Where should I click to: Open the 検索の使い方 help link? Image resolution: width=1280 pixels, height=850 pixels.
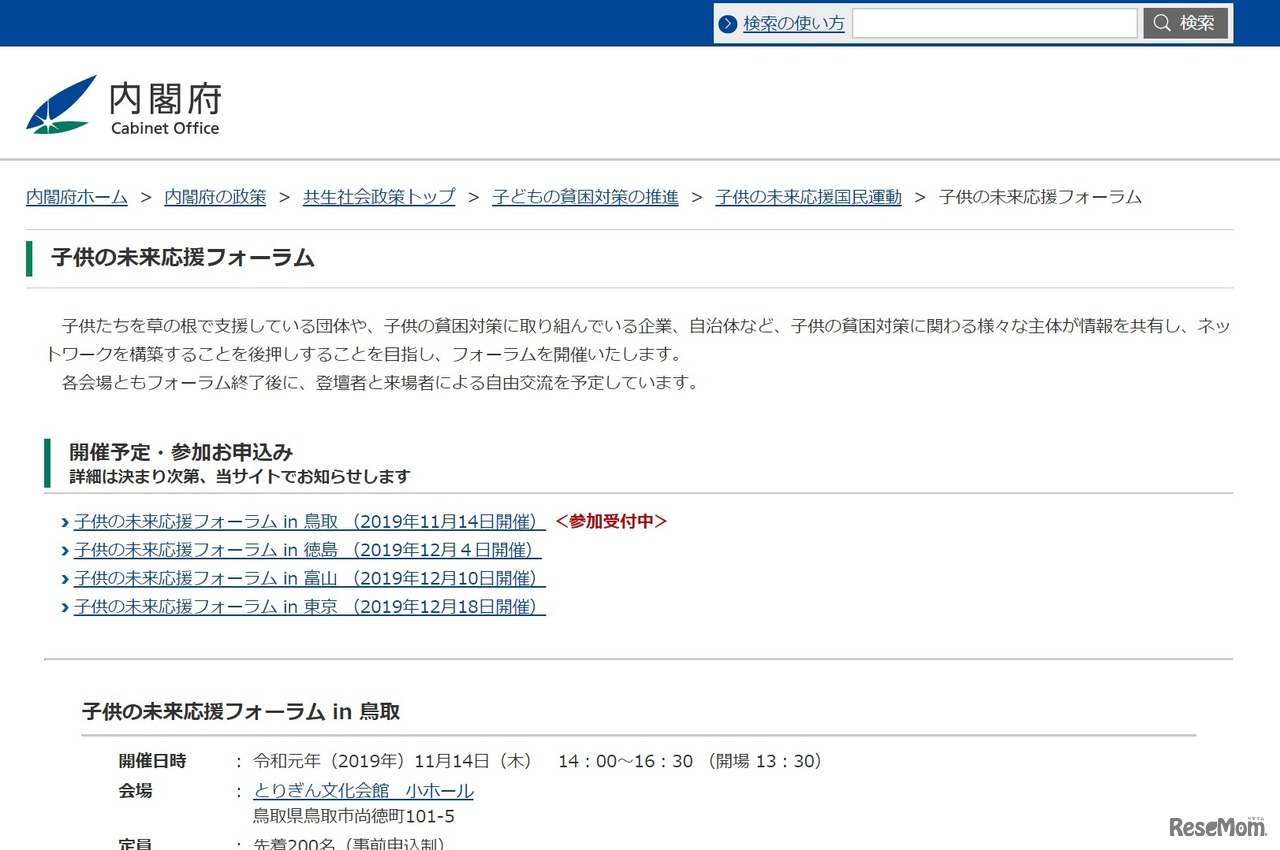coord(793,23)
